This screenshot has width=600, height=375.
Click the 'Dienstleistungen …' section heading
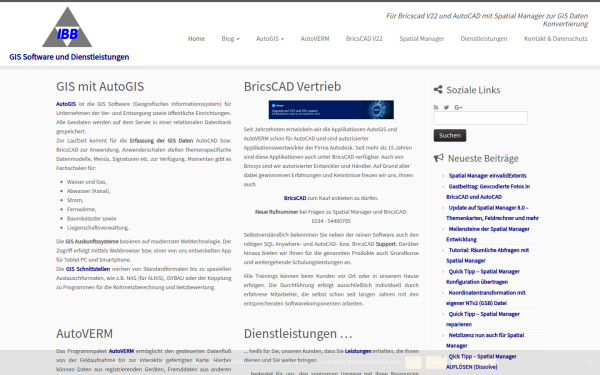(x=298, y=334)
